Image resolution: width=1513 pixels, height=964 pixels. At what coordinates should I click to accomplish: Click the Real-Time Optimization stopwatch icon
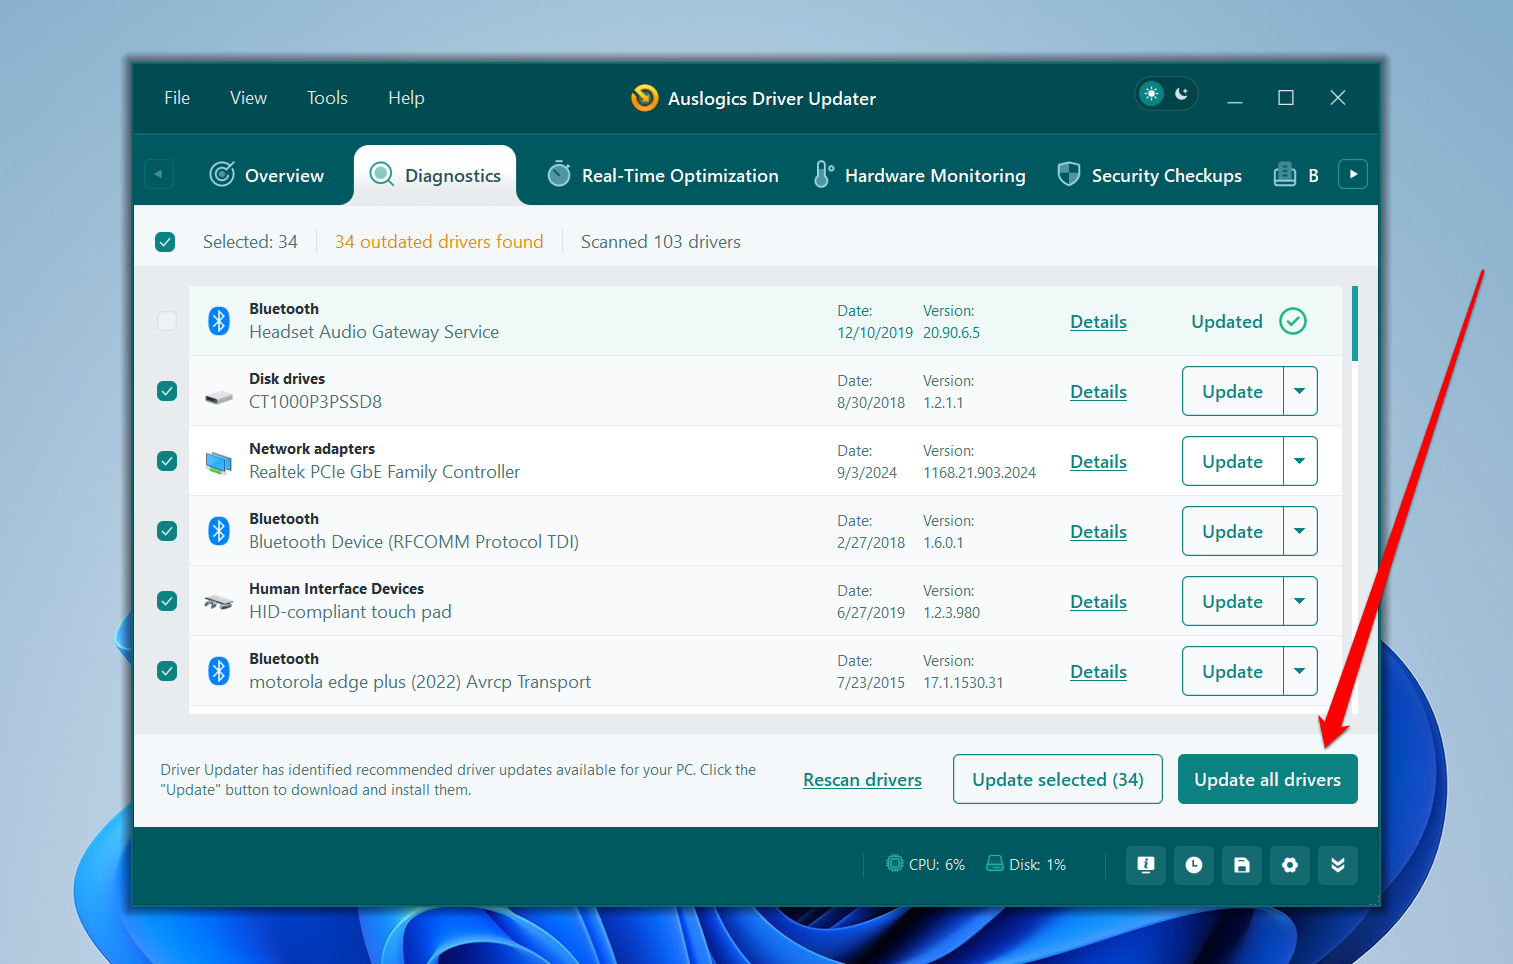[559, 174]
